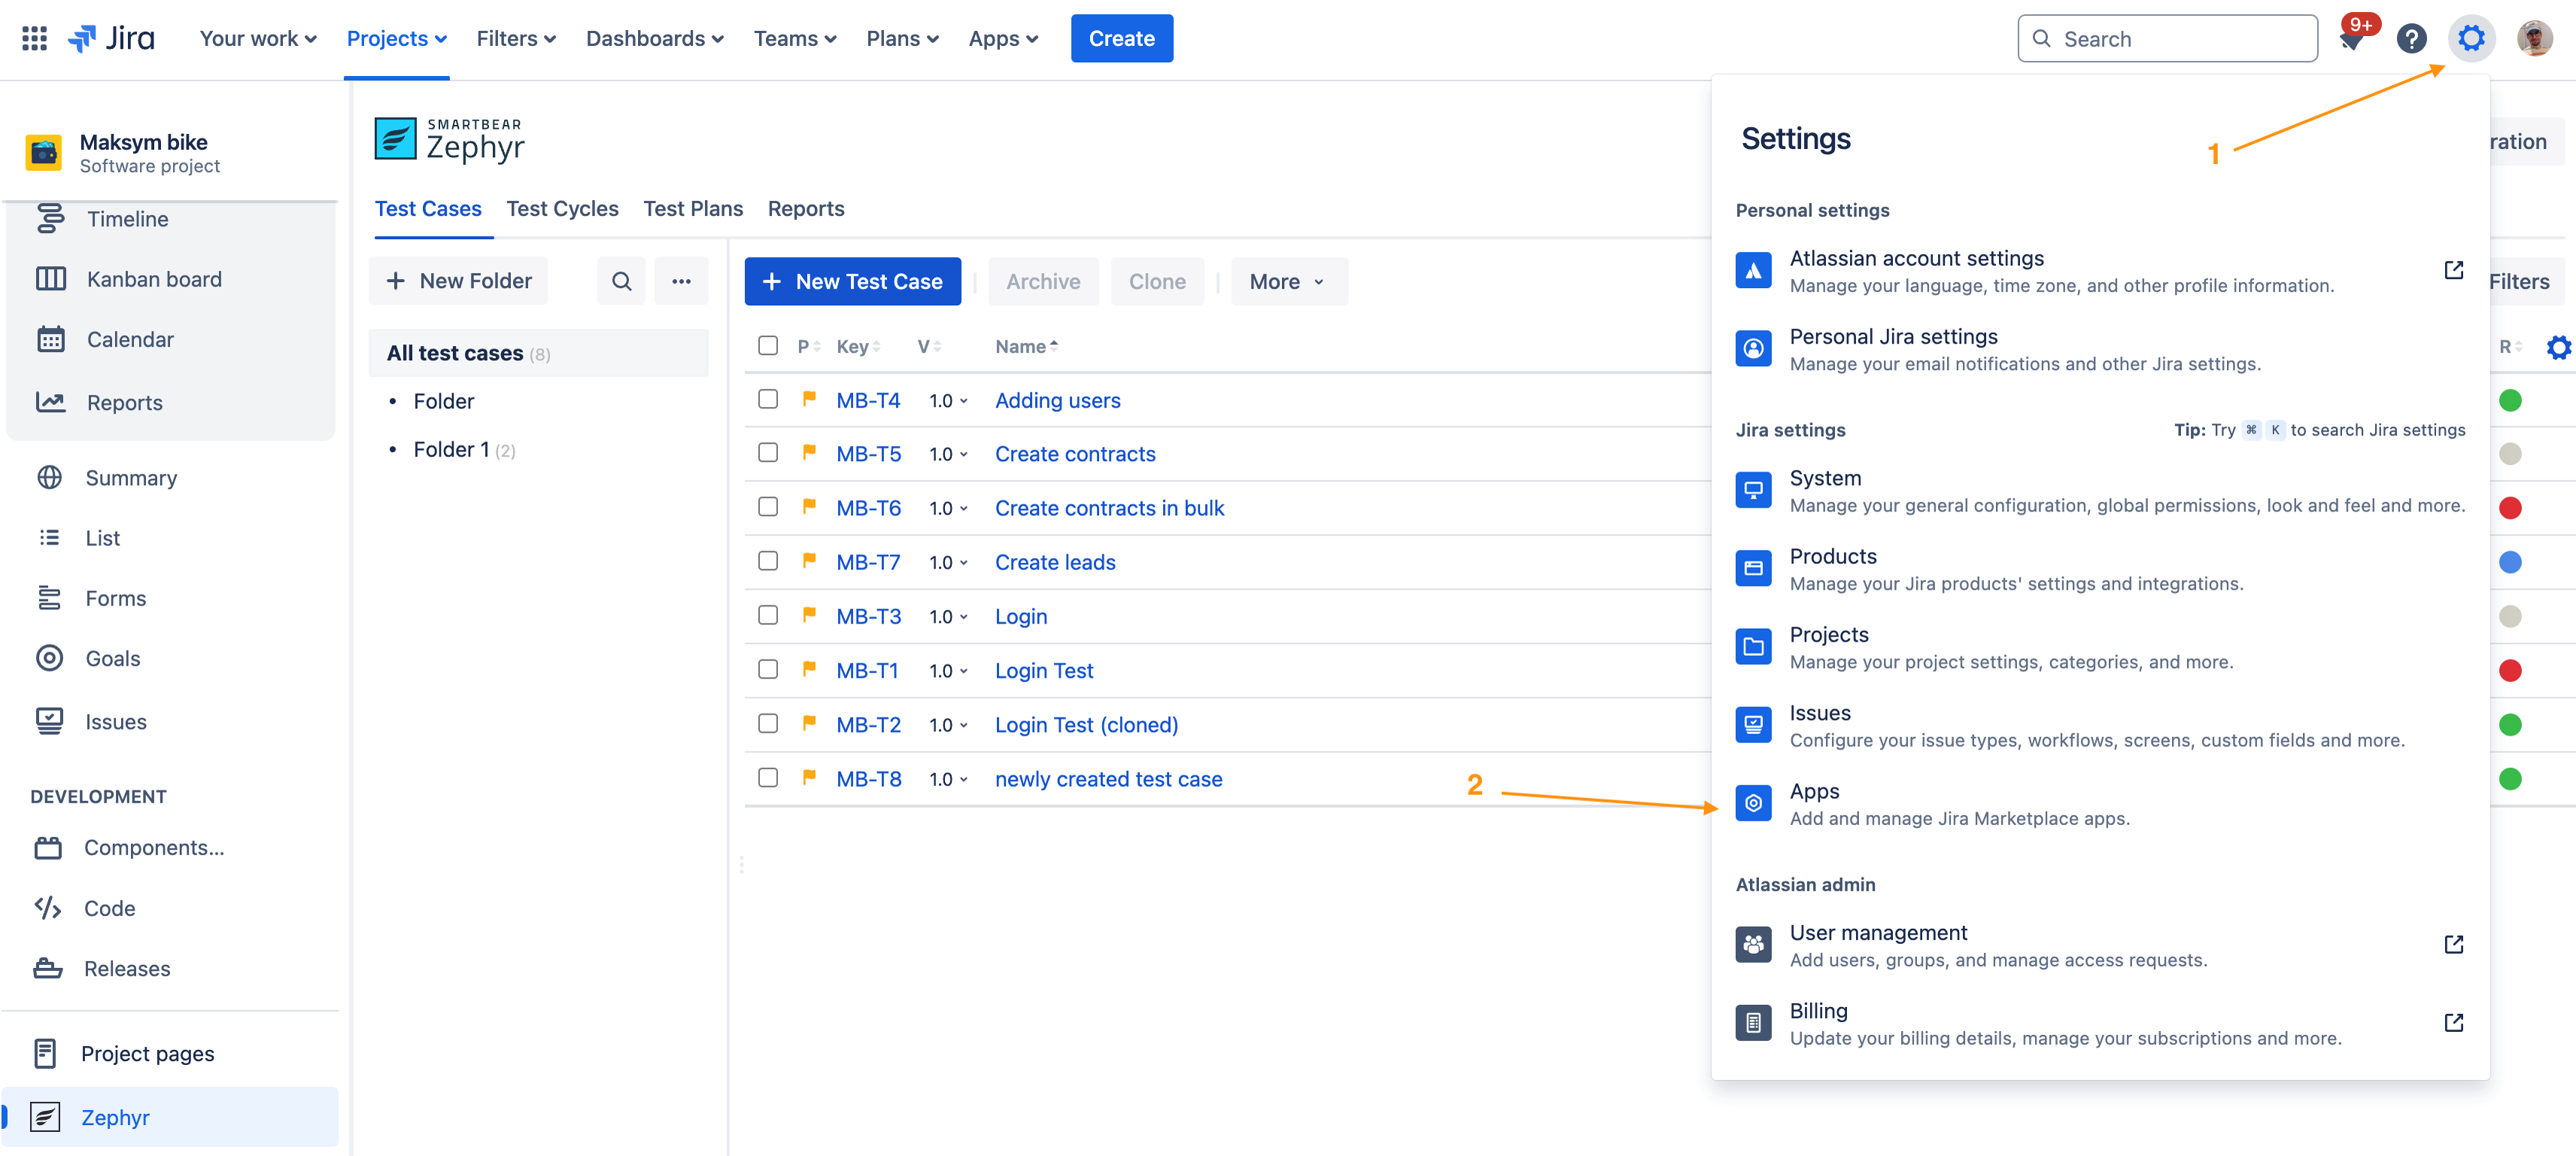Open version dropdown for MB-T5
This screenshot has height=1156, width=2576.
(x=948, y=454)
